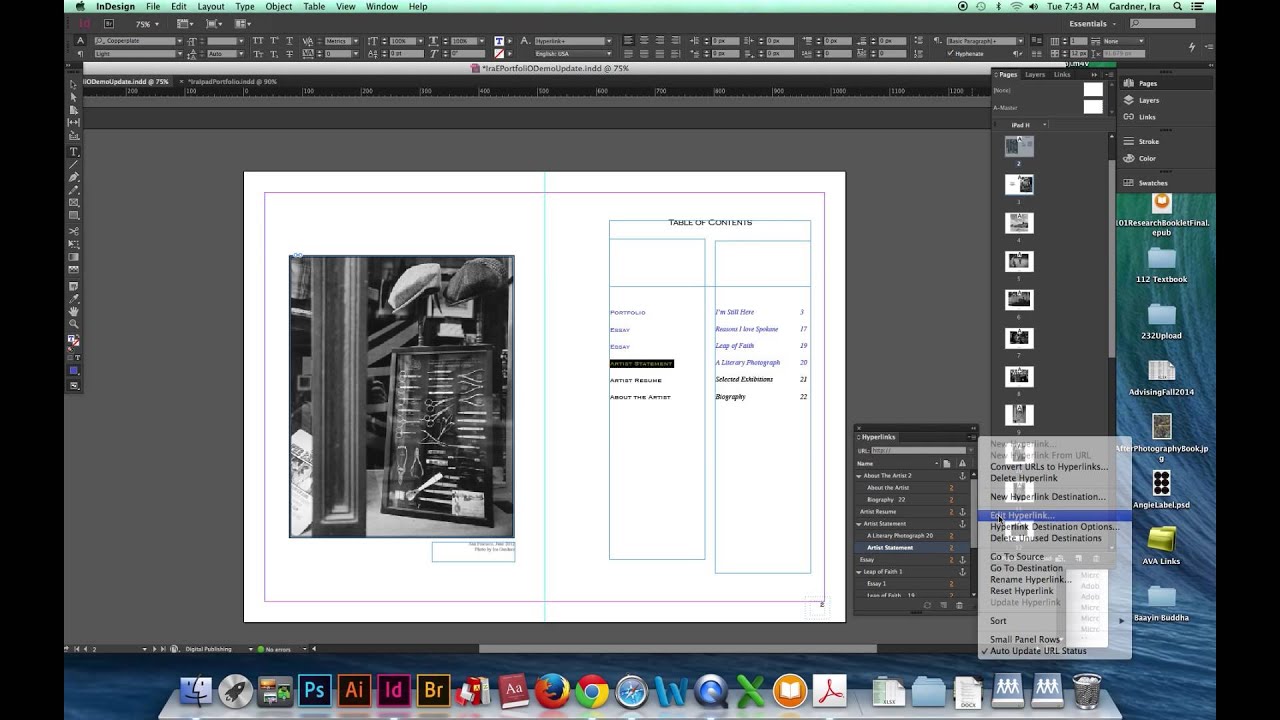
Task: Select the page 2 thumbnail in Pages panel
Action: click(x=1019, y=146)
